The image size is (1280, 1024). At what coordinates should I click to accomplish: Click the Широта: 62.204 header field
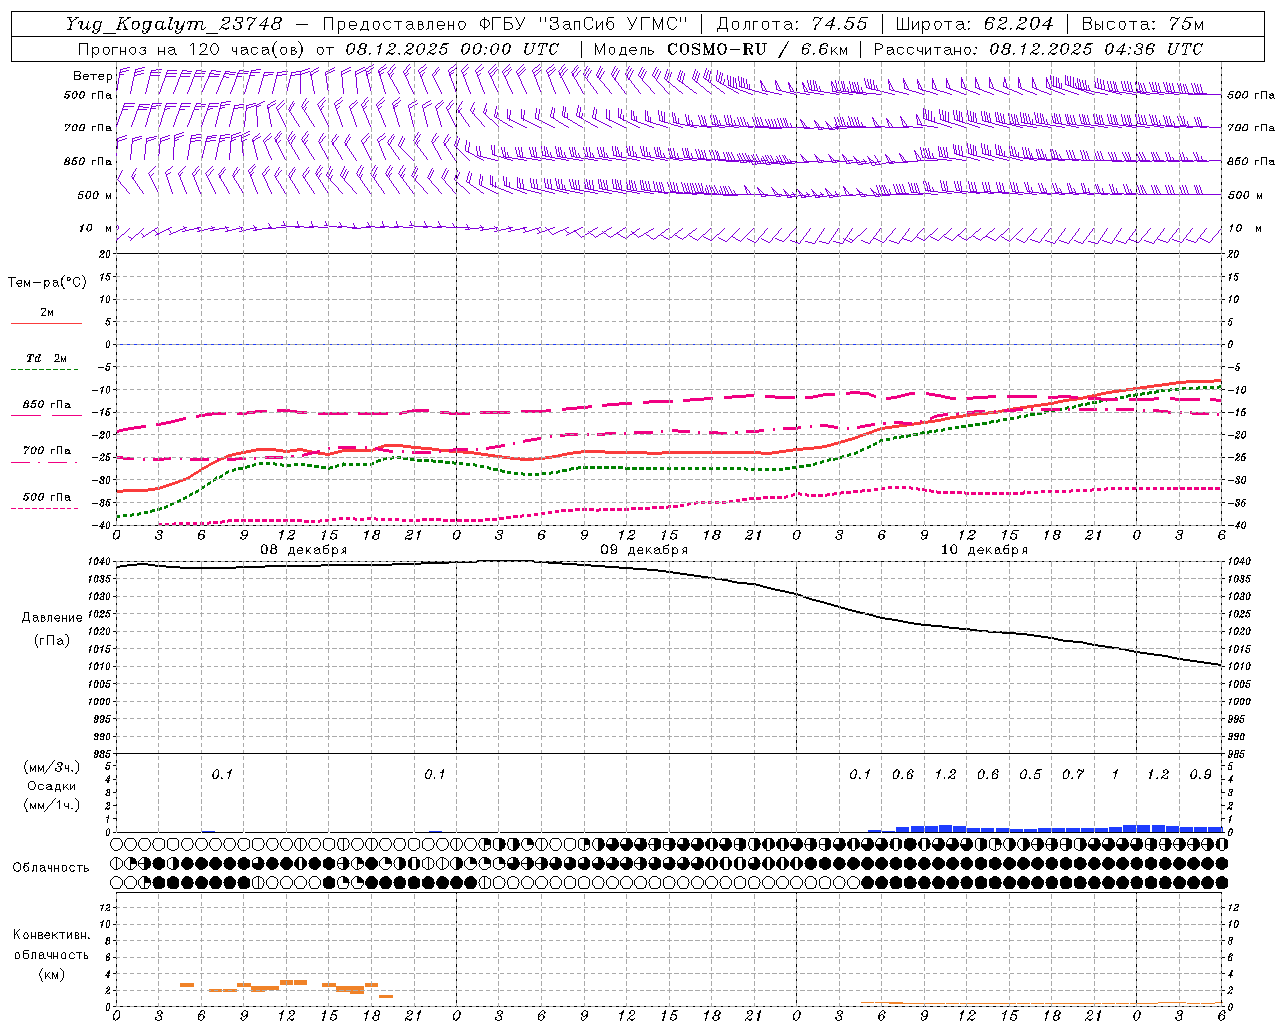coord(974,23)
